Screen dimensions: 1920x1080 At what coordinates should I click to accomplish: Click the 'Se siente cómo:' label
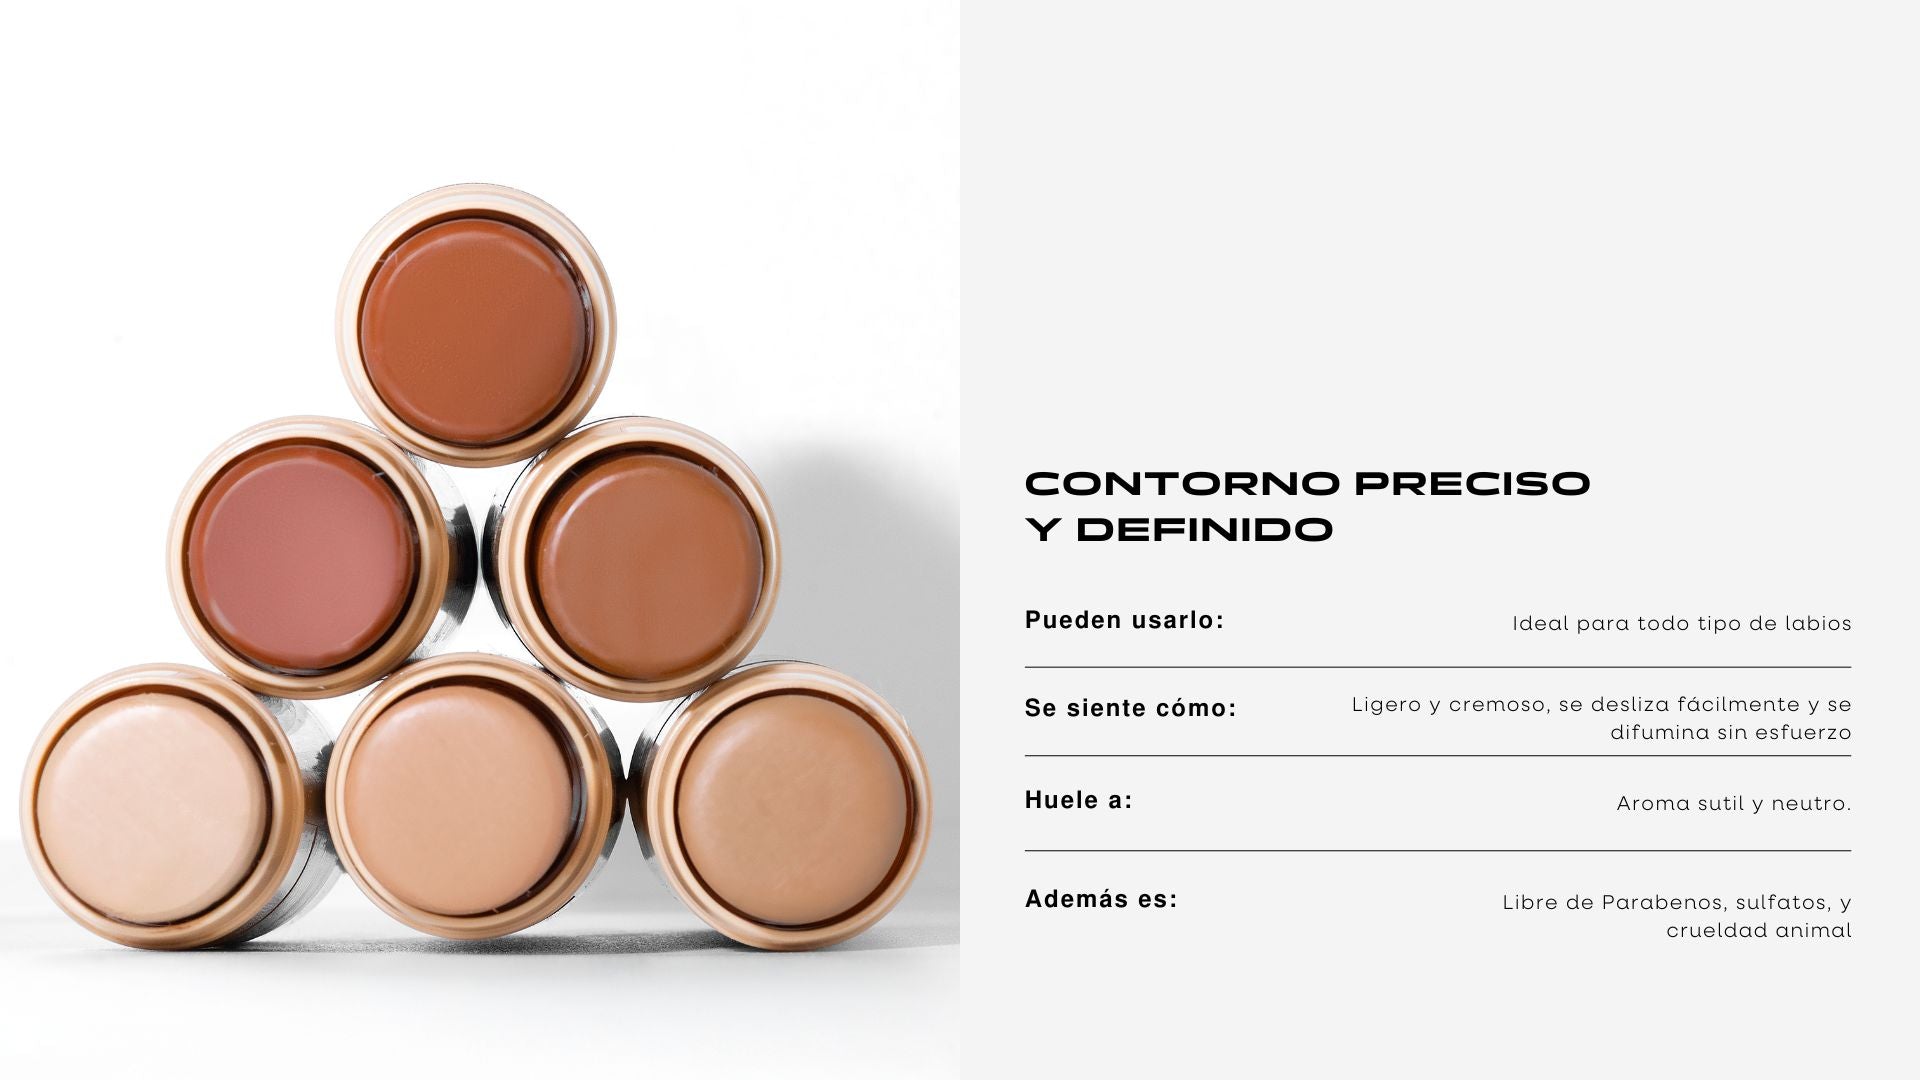pyautogui.click(x=1130, y=708)
